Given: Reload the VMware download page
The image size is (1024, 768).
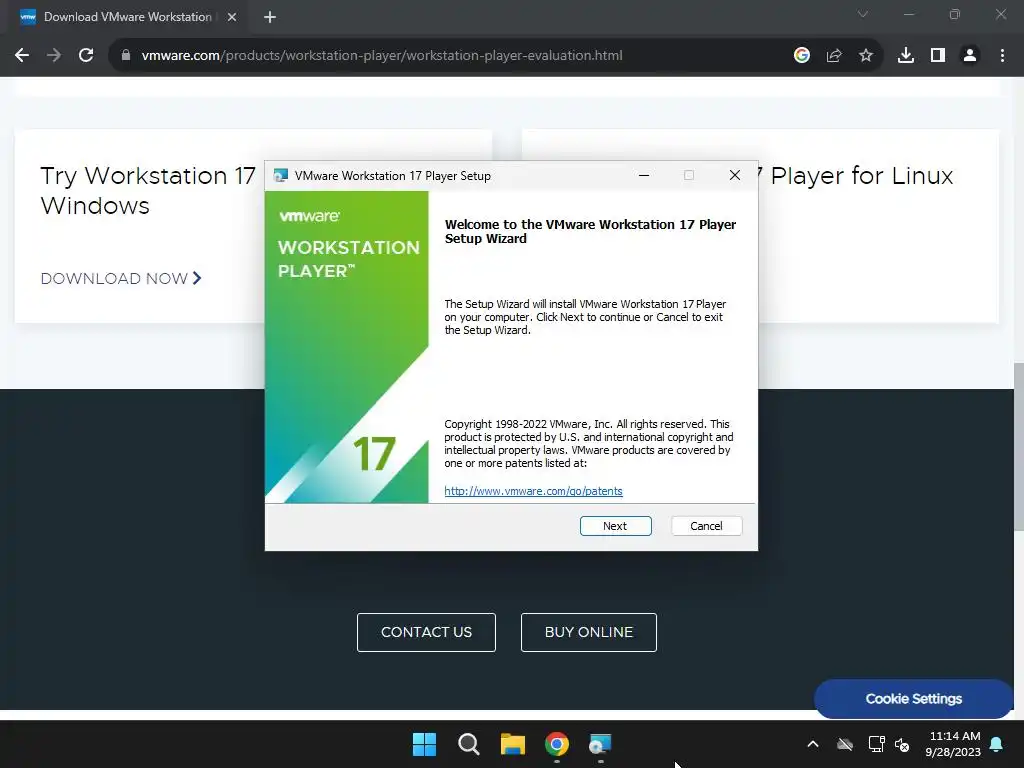Looking at the screenshot, I should [86, 56].
